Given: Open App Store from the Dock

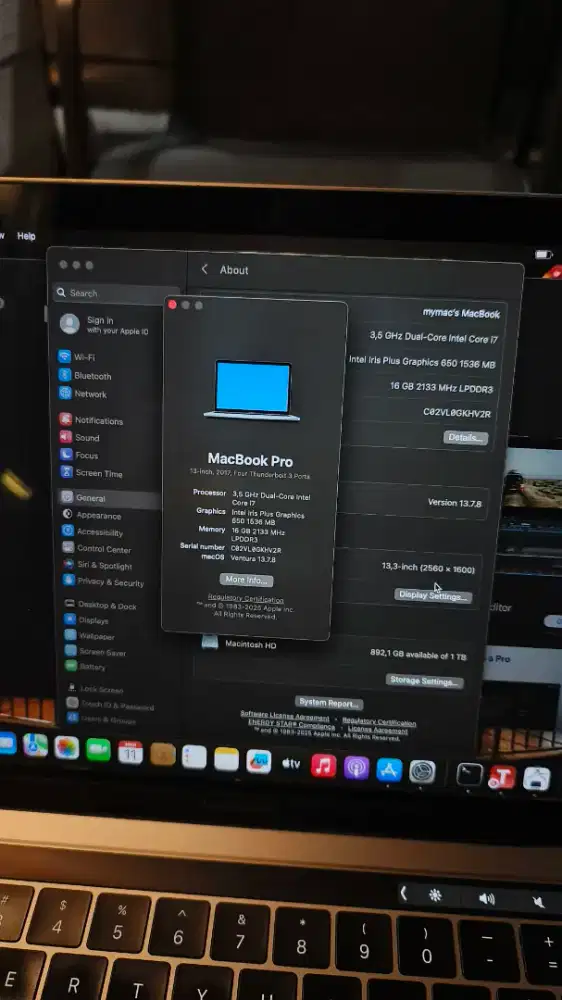Looking at the screenshot, I should pyautogui.click(x=389, y=770).
